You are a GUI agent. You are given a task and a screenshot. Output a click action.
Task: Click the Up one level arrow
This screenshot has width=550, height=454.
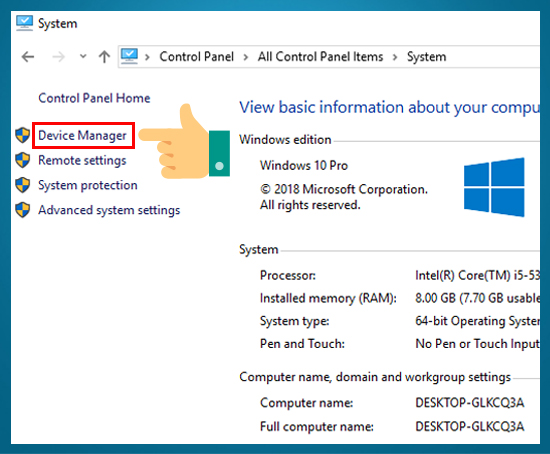(x=104, y=56)
